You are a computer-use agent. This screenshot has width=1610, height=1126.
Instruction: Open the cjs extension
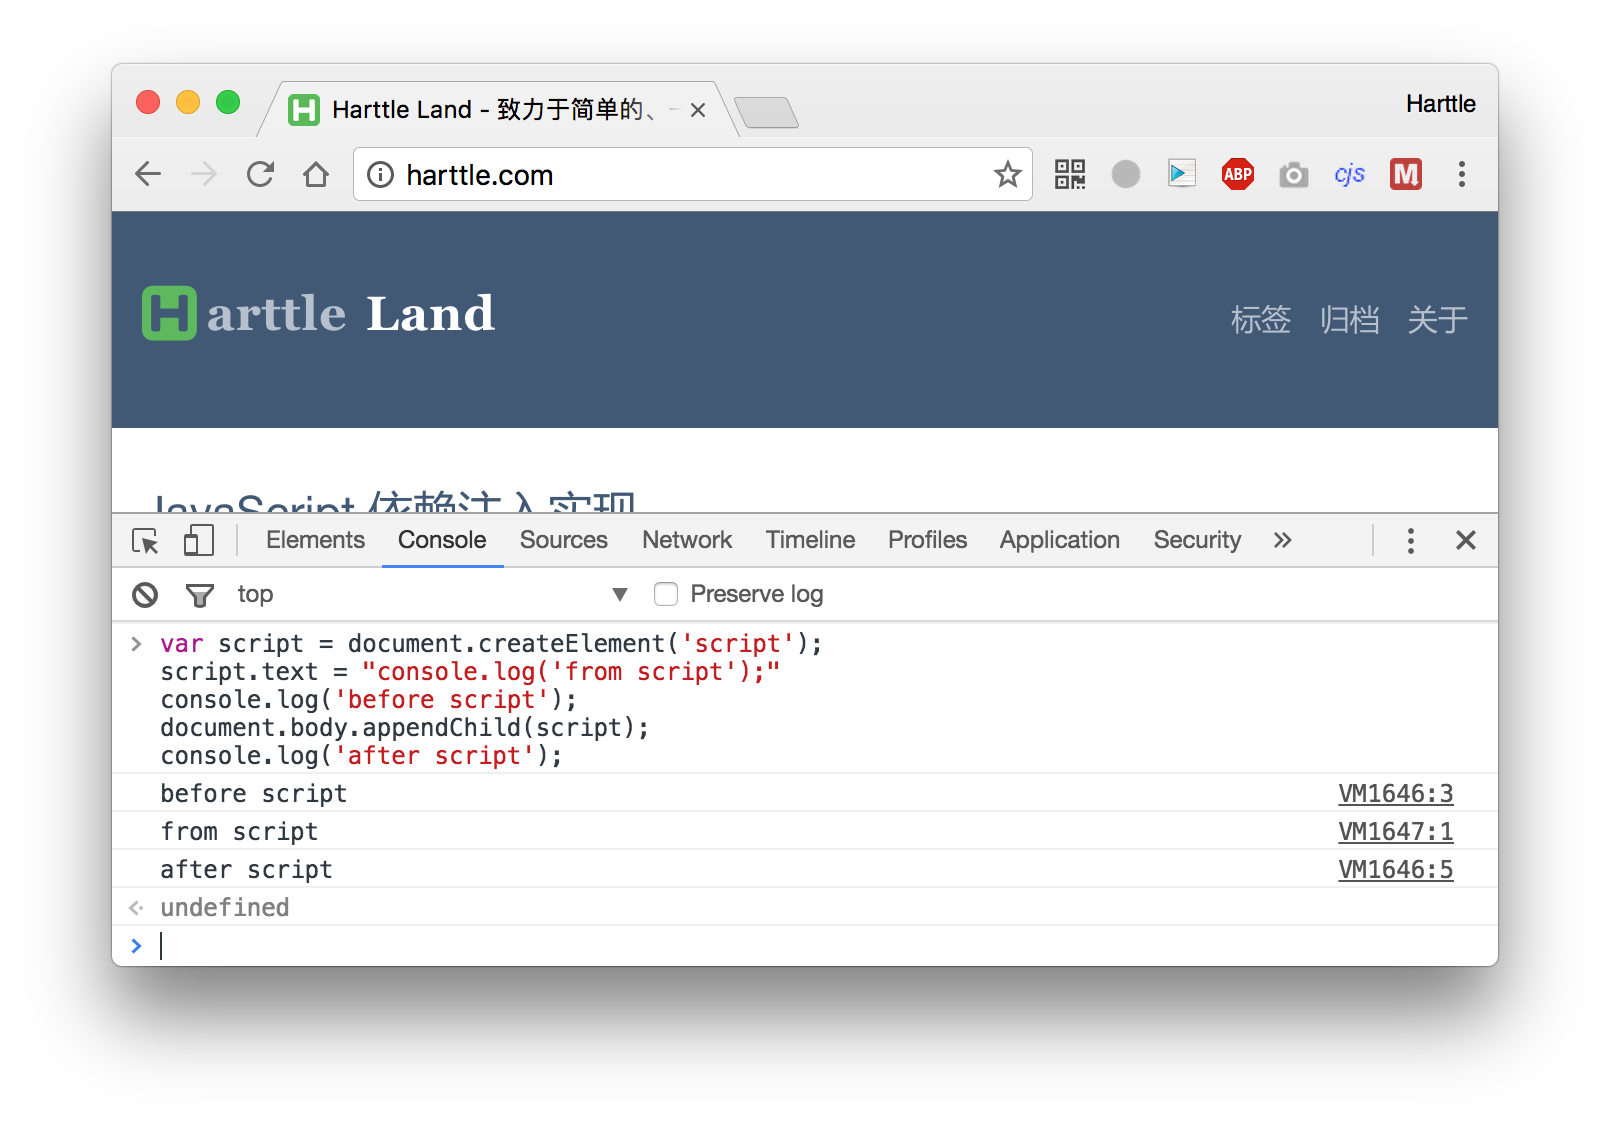tap(1349, 174)
